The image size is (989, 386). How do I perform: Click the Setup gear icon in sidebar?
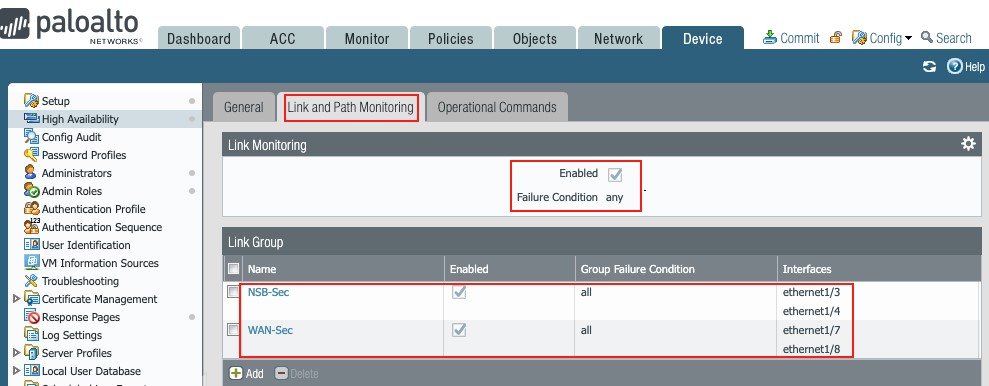31,100
